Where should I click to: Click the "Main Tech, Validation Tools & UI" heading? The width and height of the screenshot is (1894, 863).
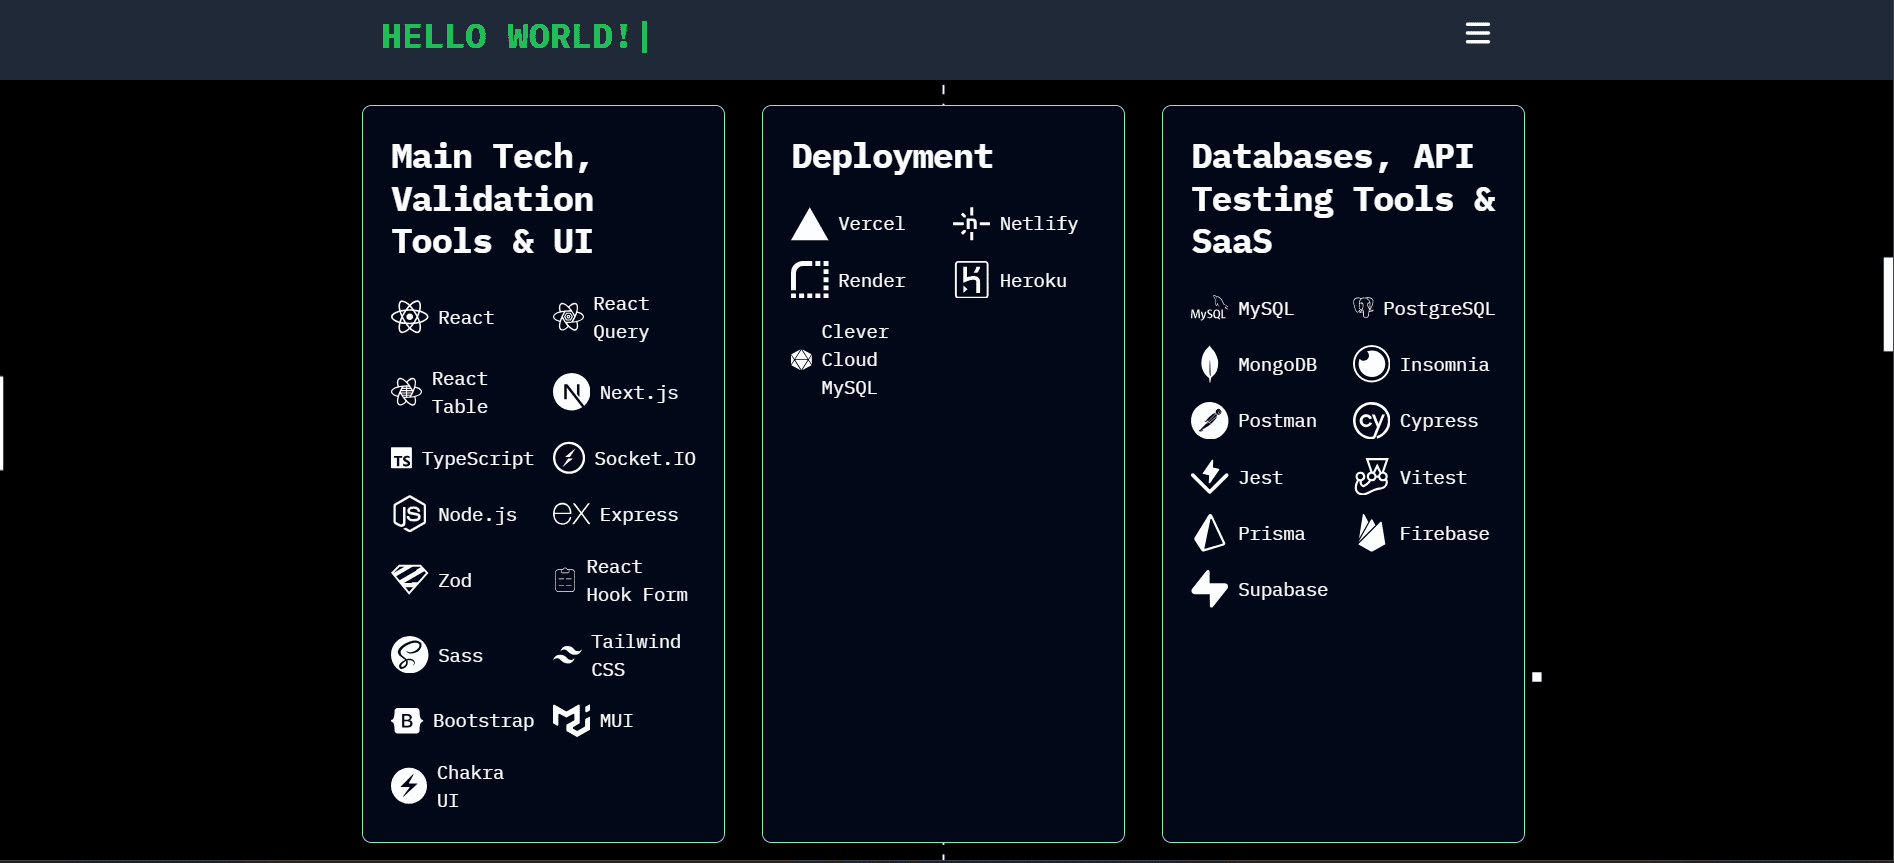tap(492, 199)
